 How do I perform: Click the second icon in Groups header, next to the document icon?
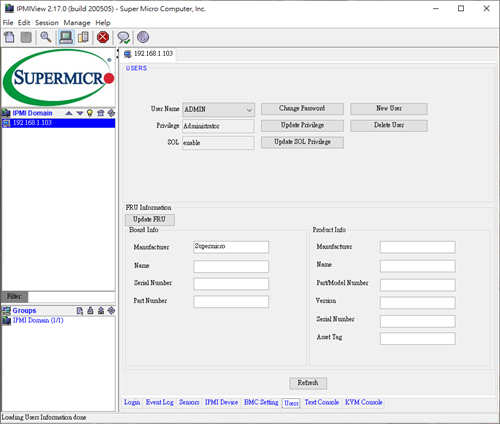pos(90,311)
